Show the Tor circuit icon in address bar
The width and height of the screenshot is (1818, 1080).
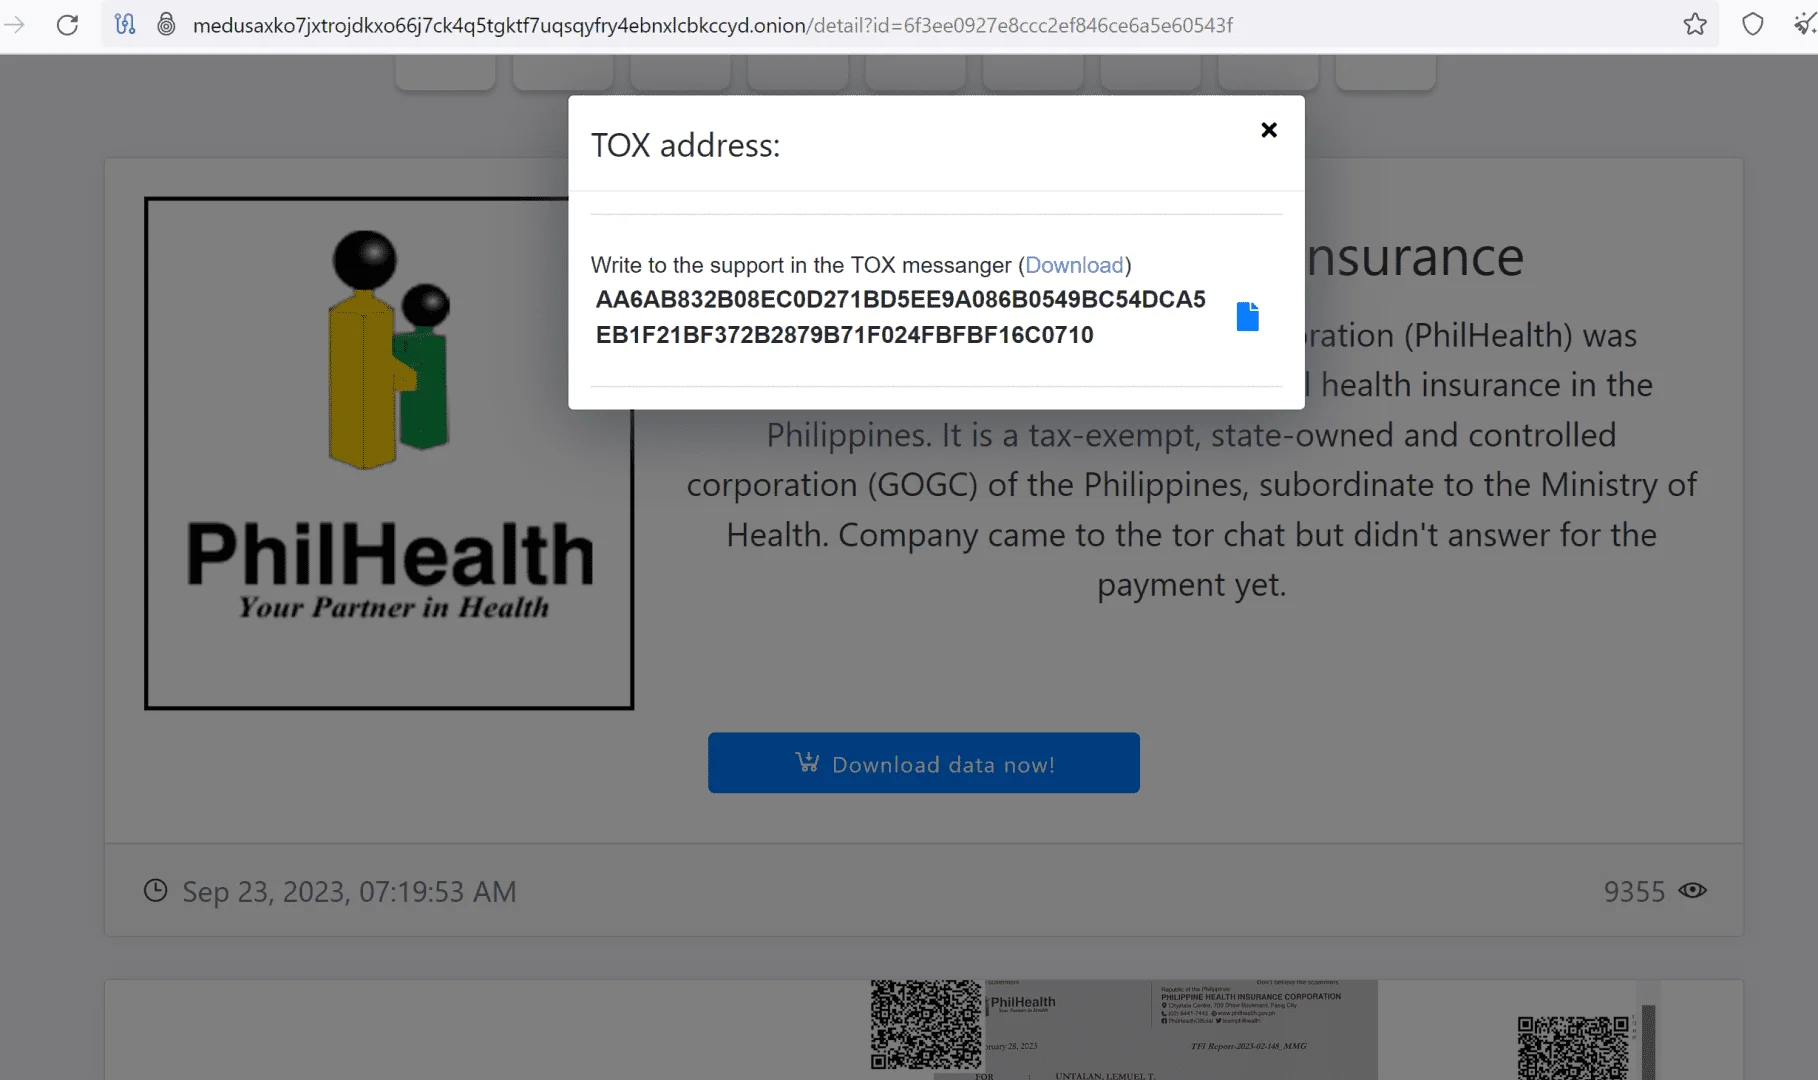125,25
